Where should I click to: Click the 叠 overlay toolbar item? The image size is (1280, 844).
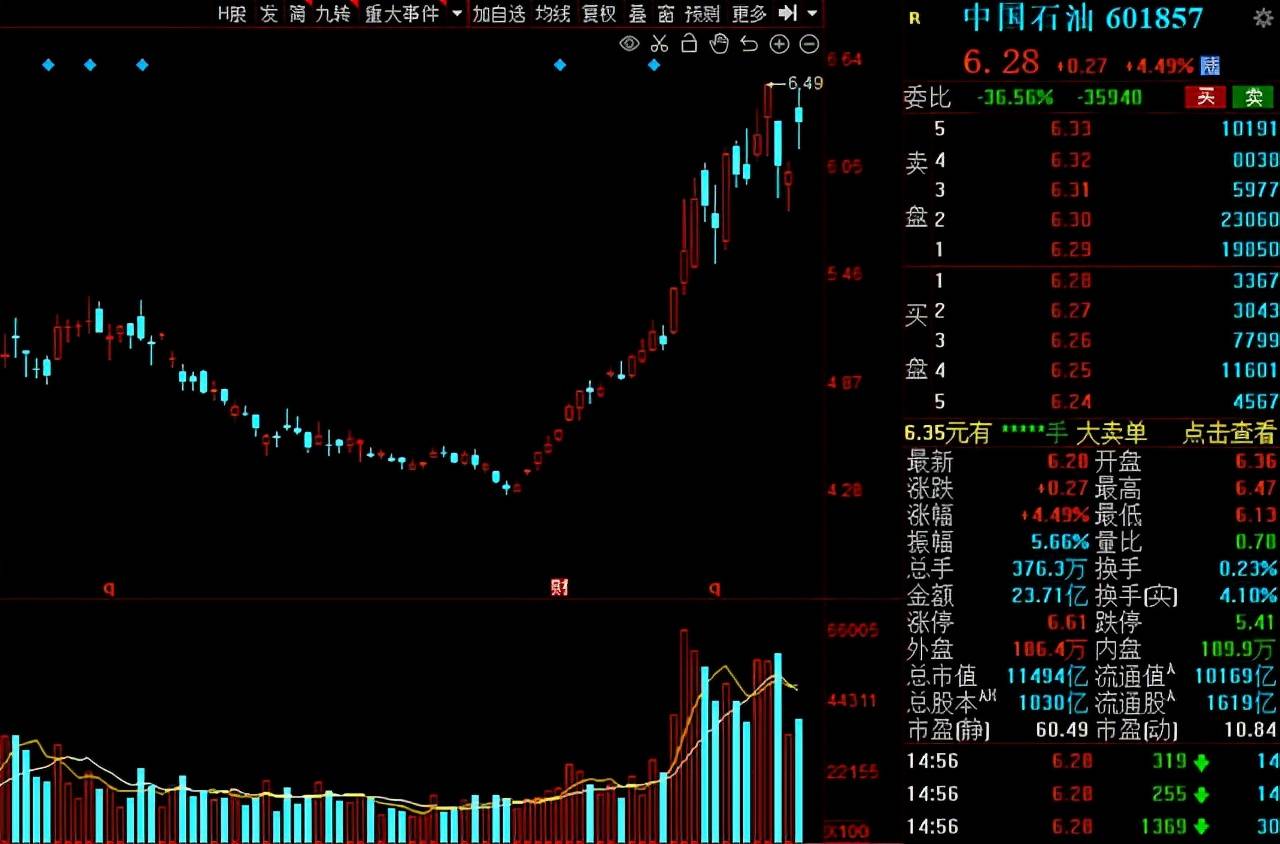click(637, 13)
